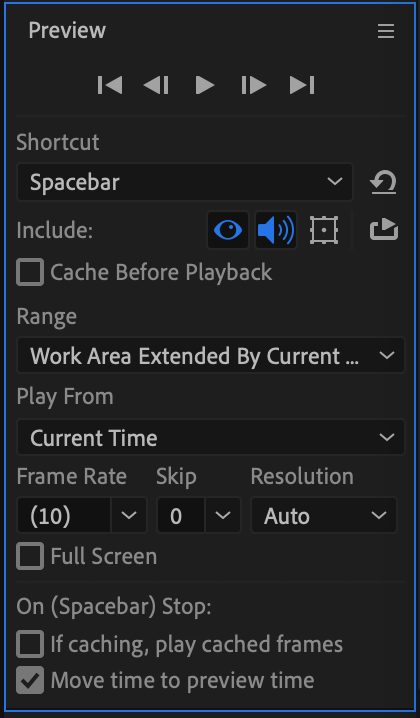Image resolution: width=420 pixels, height=718 pixels.
Task: Click the reset shortcut settings icon
Action: coord(383,182)
